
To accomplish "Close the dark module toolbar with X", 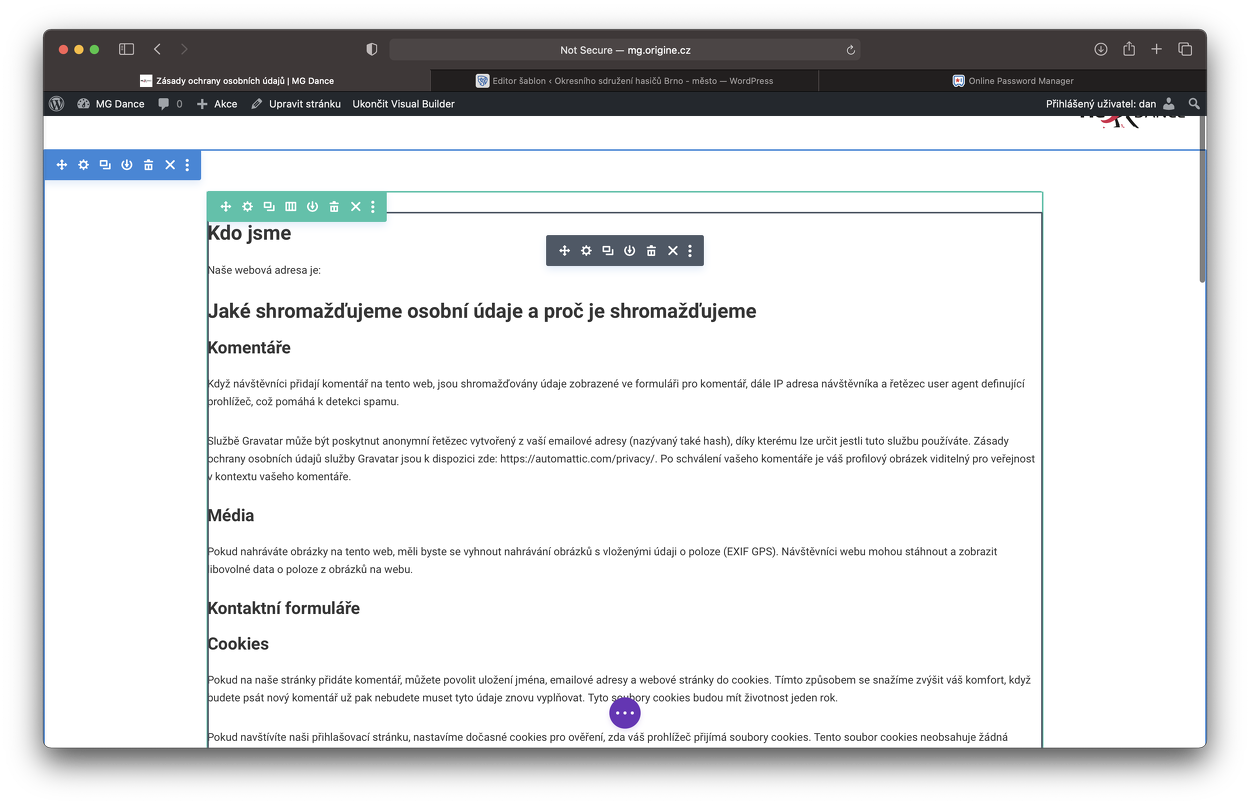I will [673, 251].
